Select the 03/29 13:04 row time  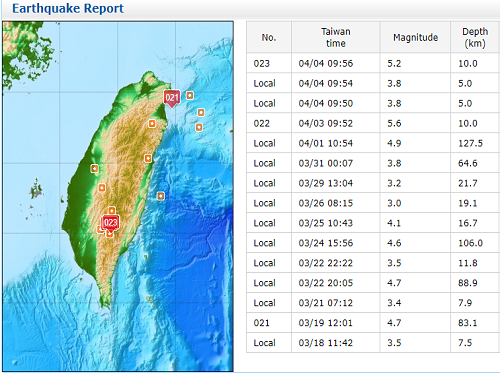326,183
